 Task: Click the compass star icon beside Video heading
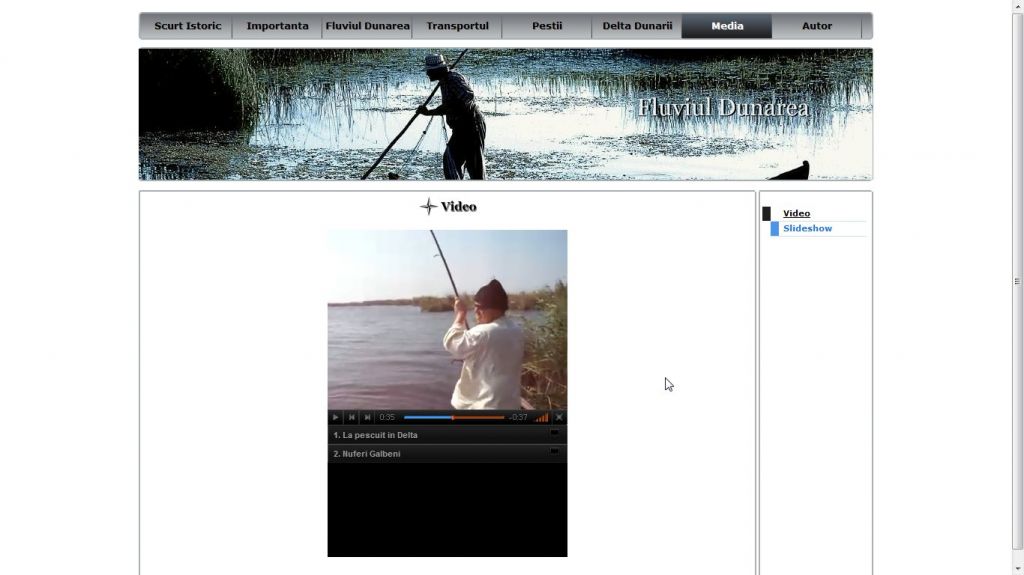pyautogui.click(x=428, y=207)
